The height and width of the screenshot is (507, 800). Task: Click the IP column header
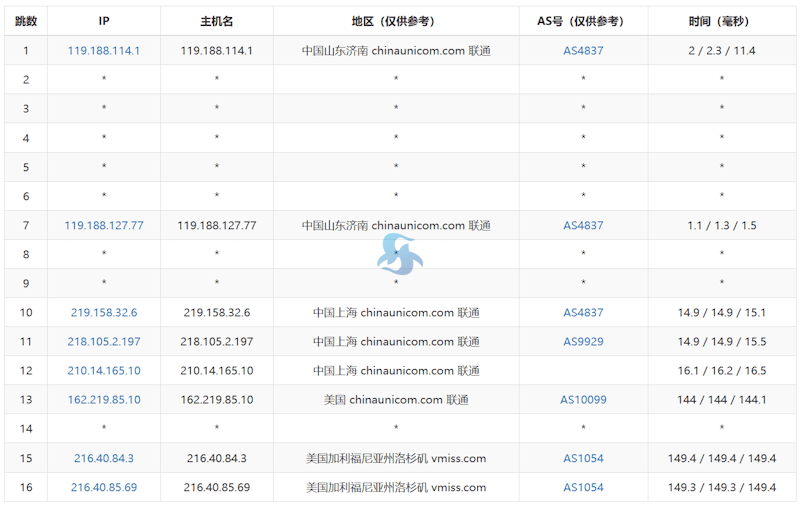click(104, 21)
